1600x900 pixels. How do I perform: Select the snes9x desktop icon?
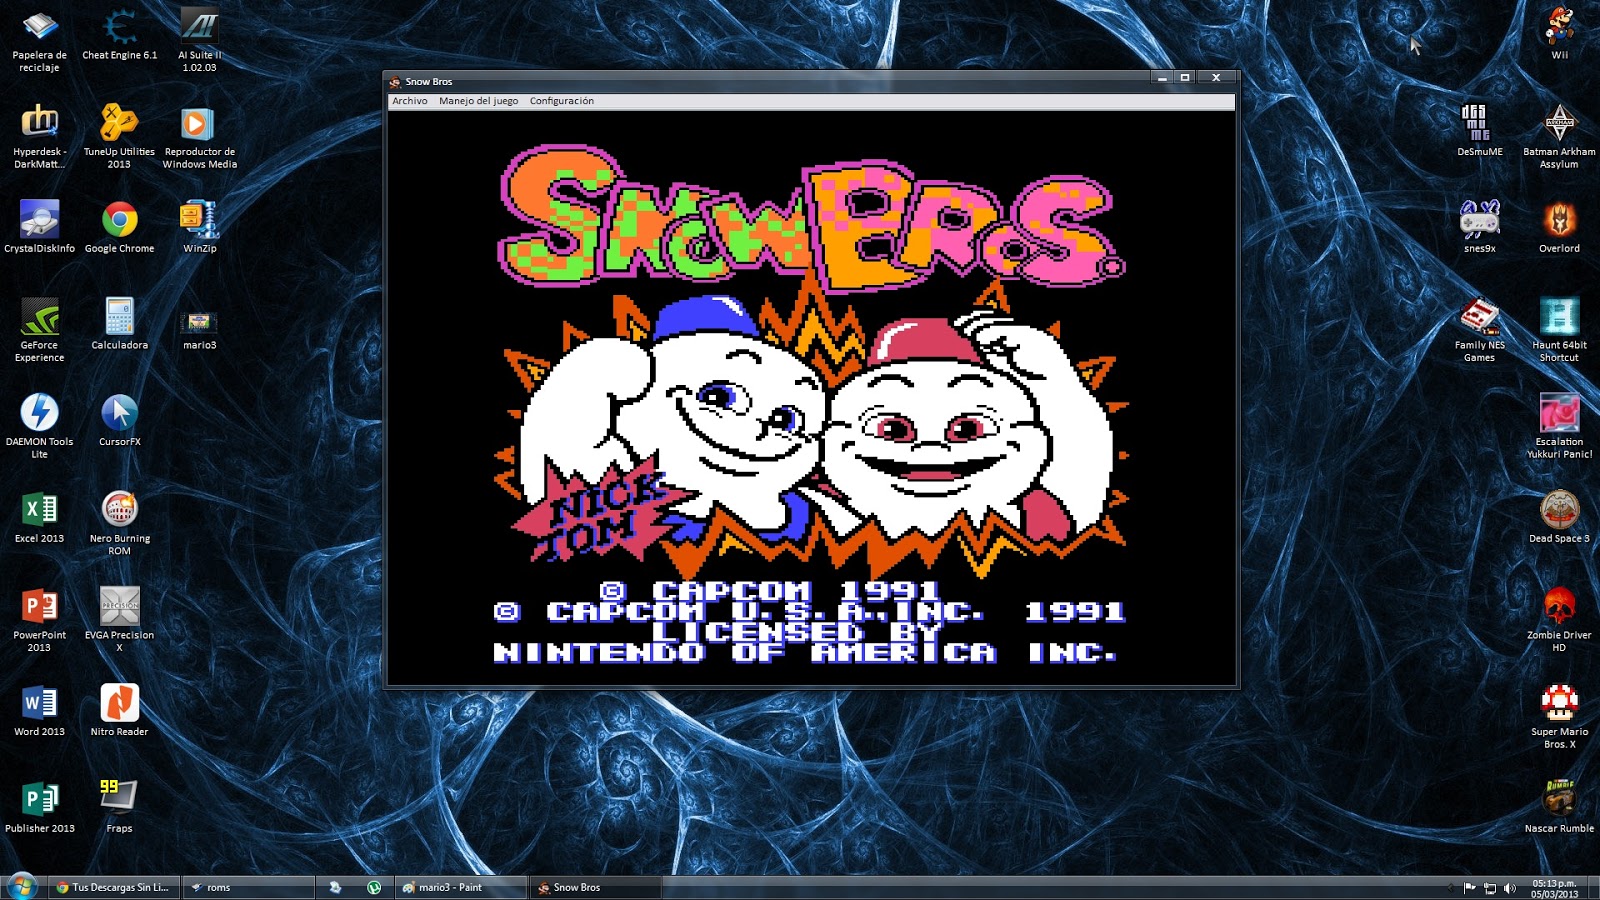point(1480,228)
